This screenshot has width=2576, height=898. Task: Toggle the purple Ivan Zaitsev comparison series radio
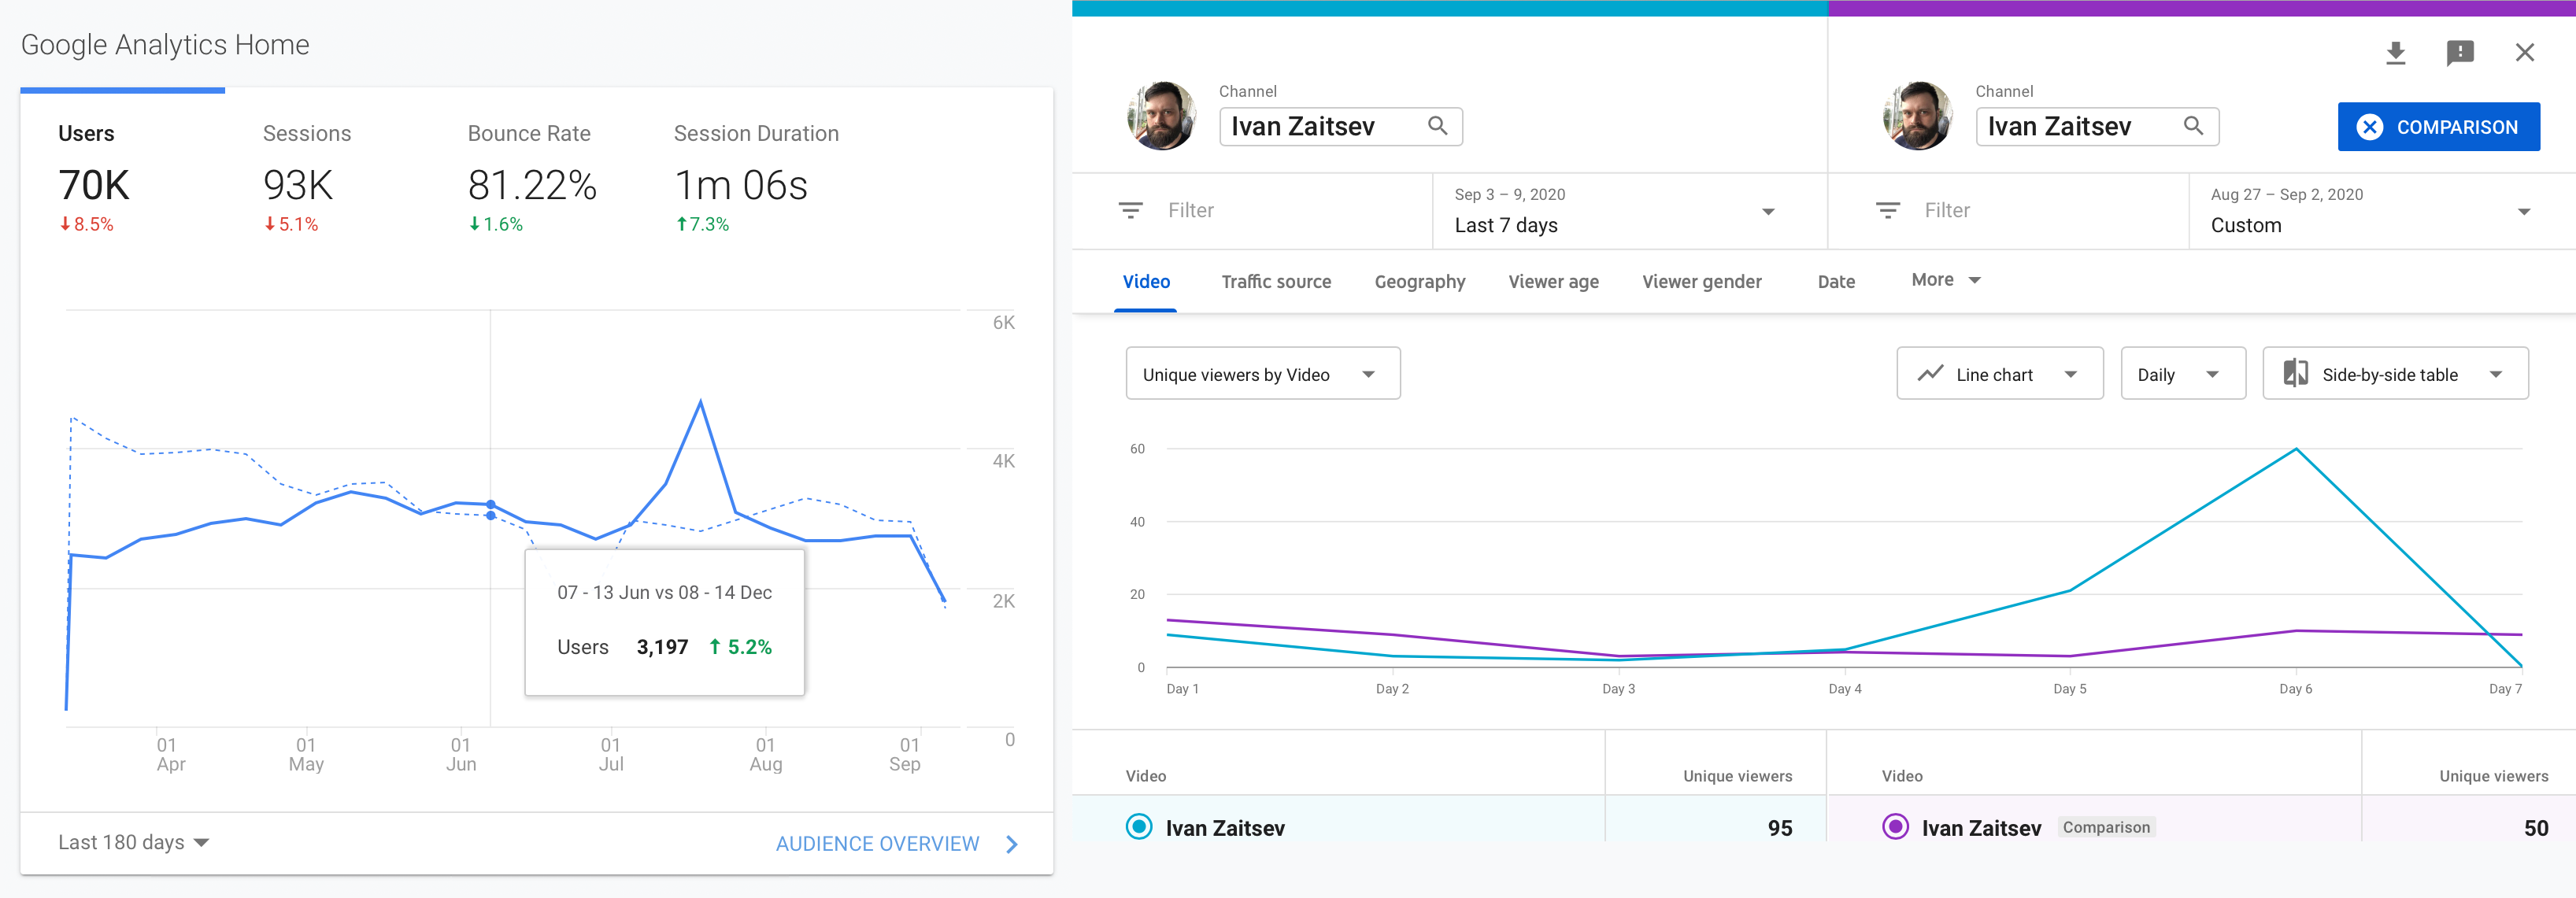click(x=1895, y=826)
